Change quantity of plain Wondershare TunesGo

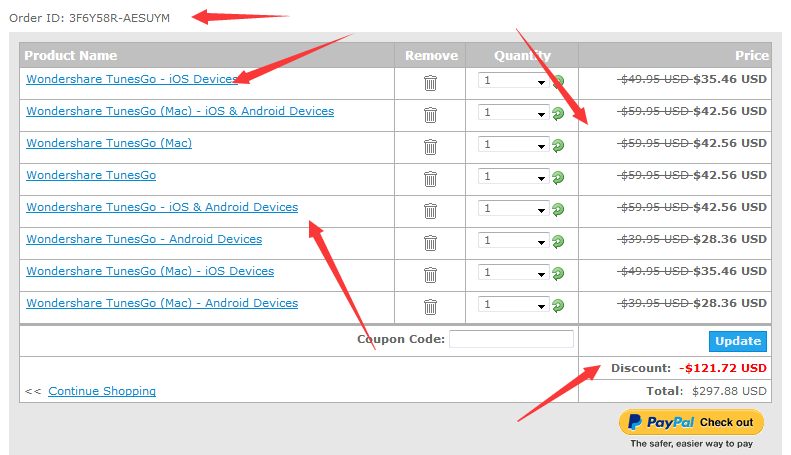pyautogui.click(x=514, y=176)
